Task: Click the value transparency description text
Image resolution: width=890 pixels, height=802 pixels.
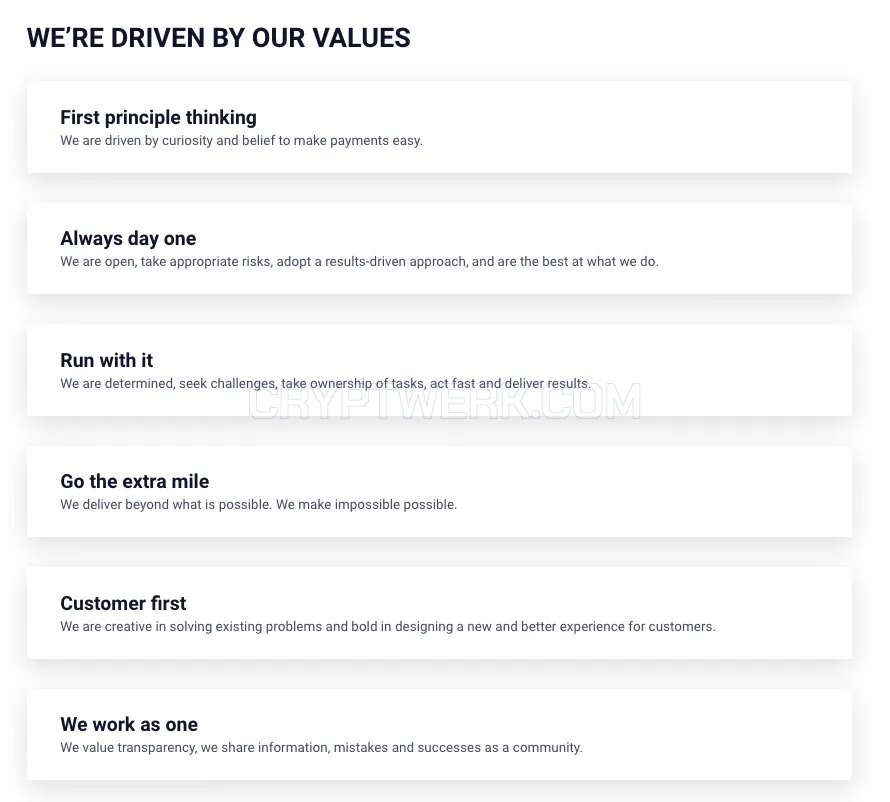Action: coord(321,748)
